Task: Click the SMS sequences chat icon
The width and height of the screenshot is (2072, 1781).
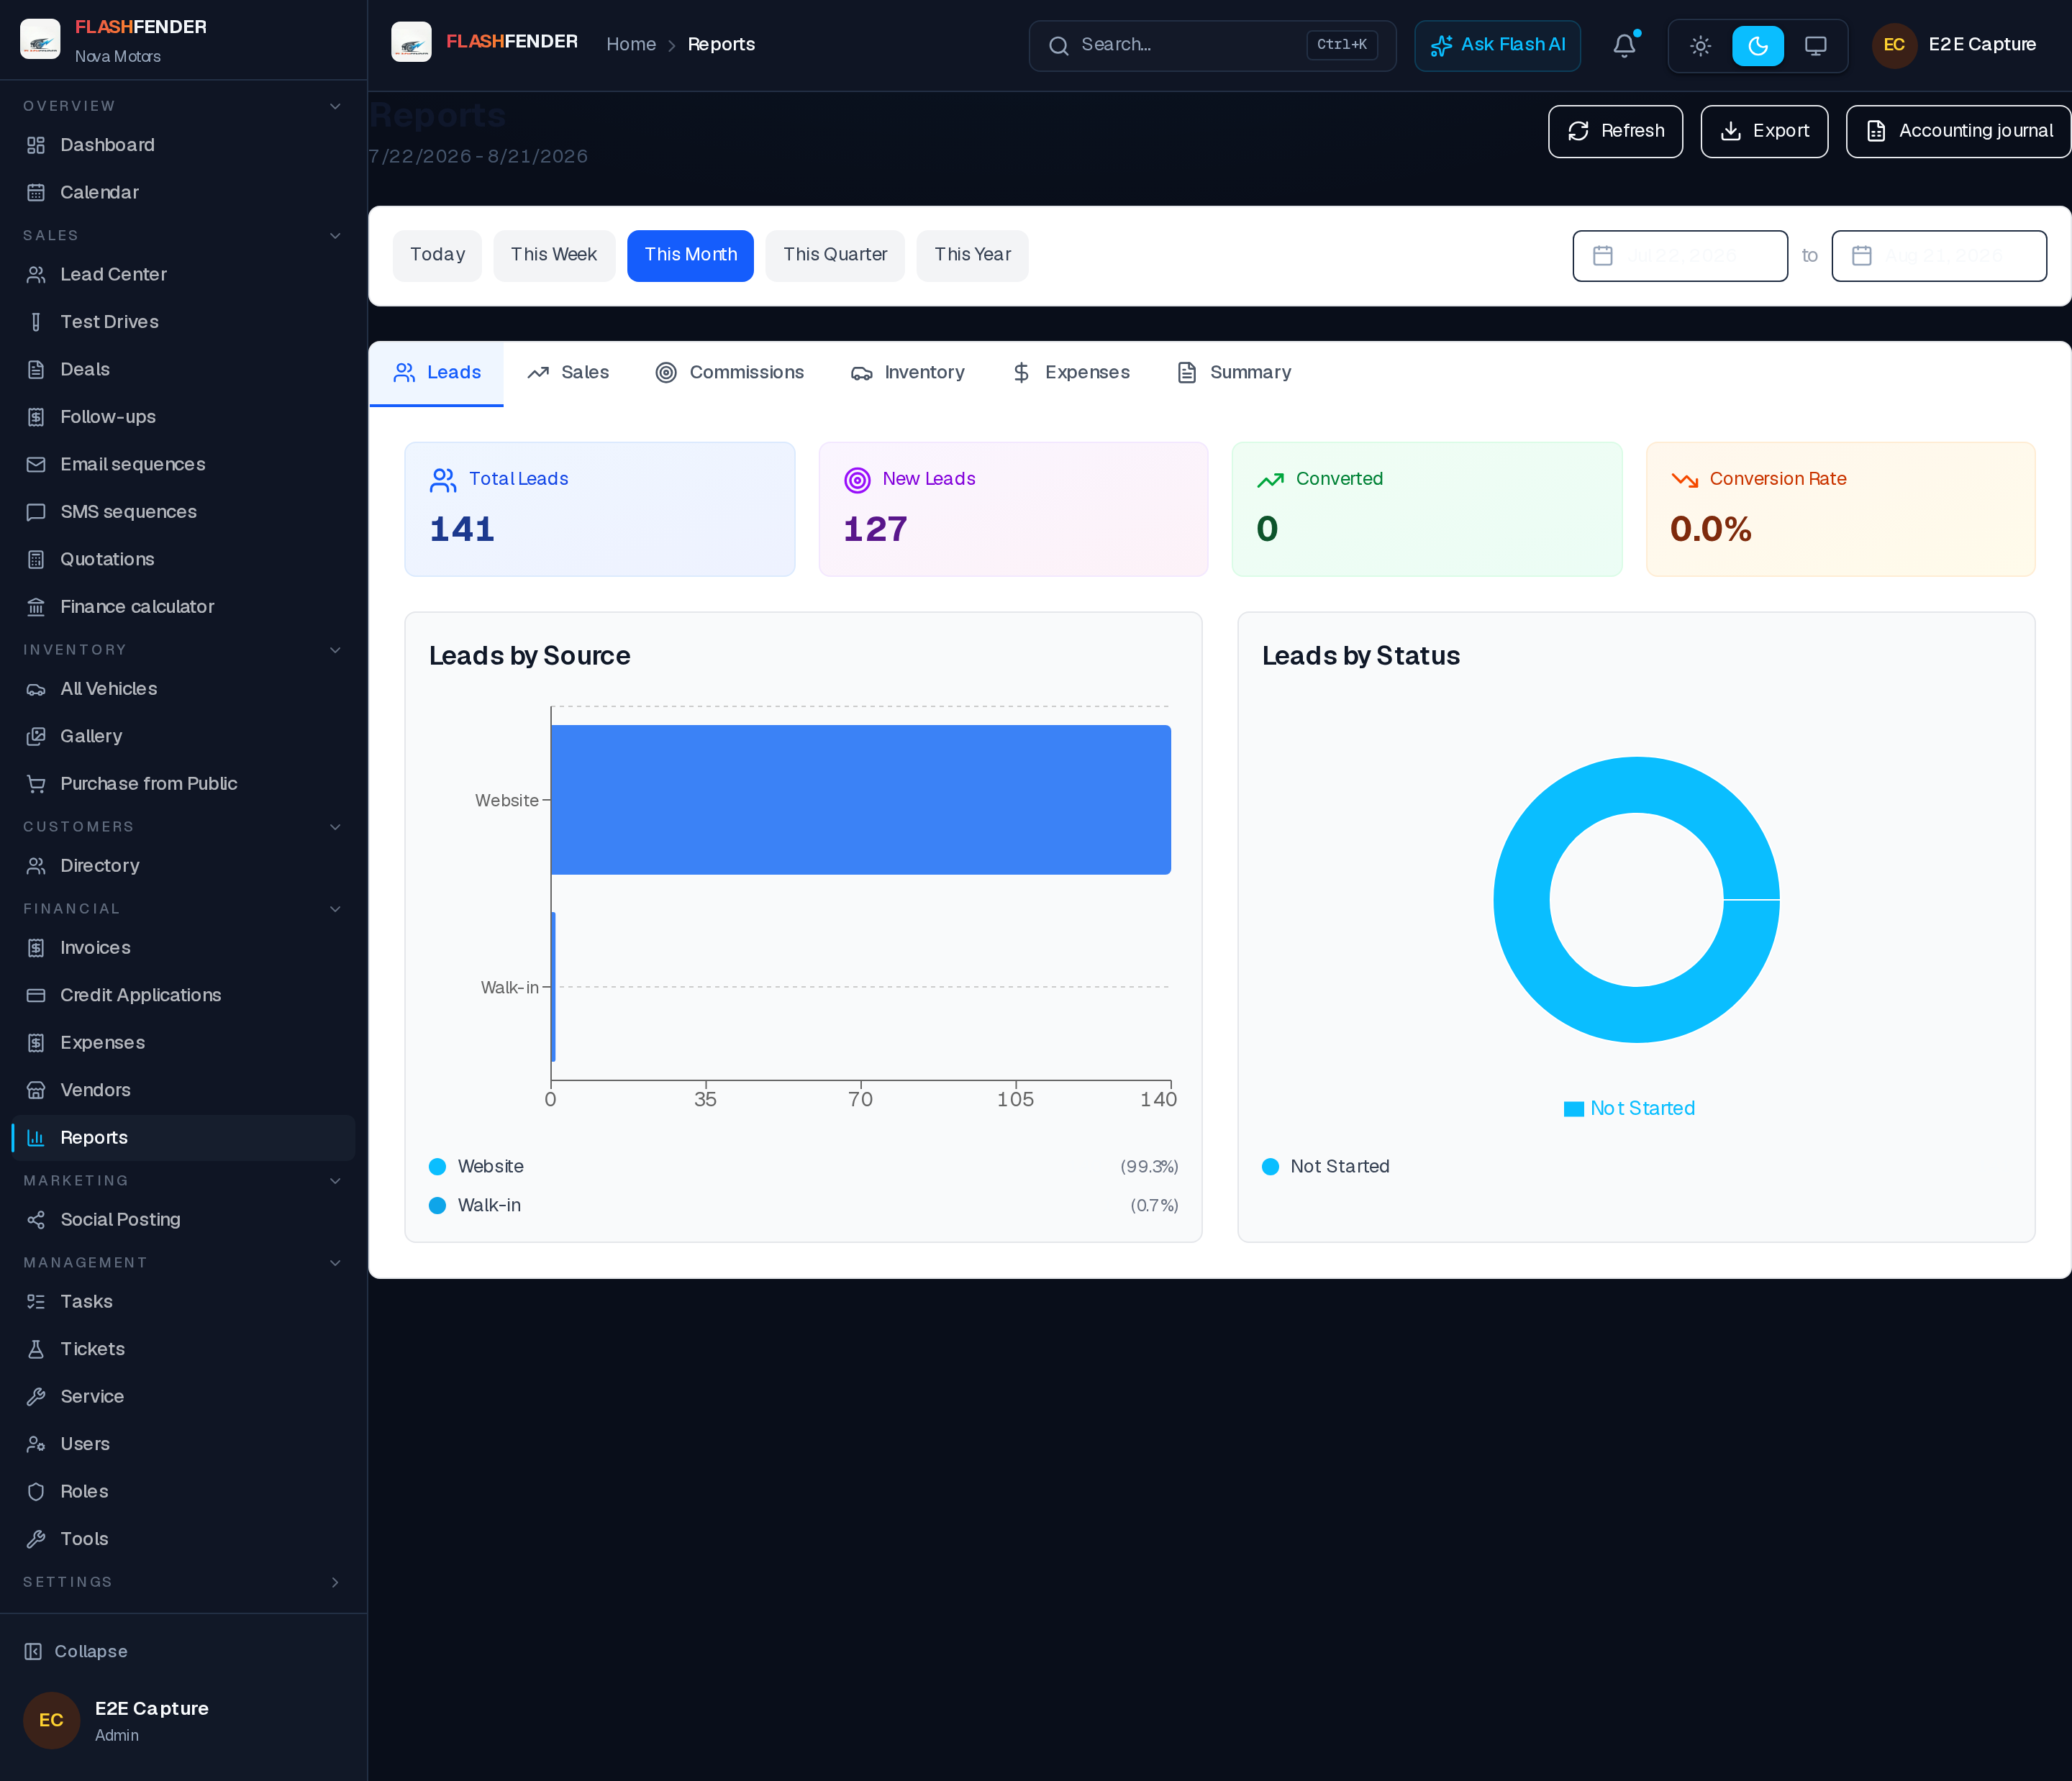Action: (x=36, y=512)
